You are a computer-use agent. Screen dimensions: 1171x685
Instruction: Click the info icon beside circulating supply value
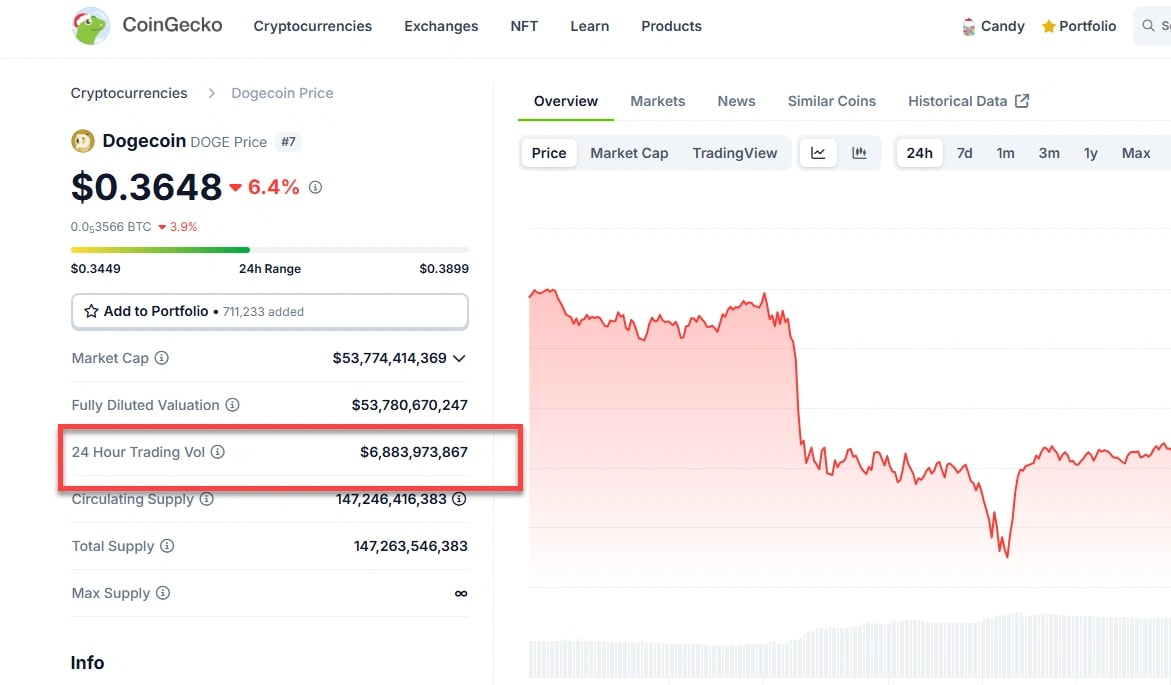[x=459, y=499]
